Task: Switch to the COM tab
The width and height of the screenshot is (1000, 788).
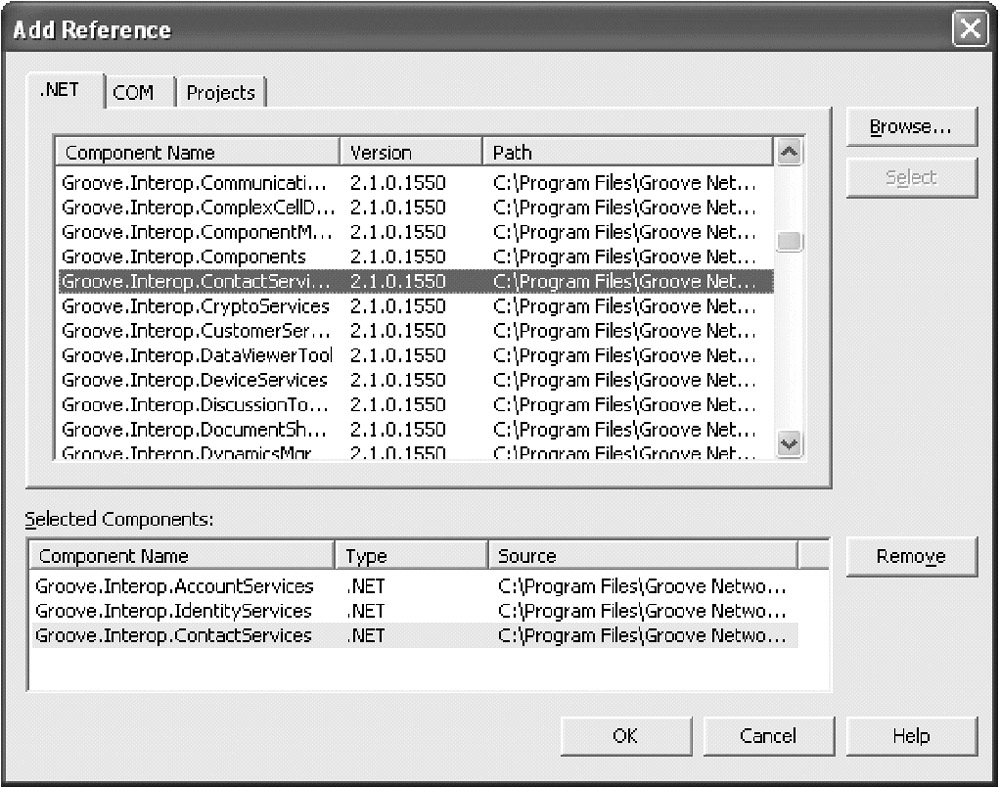Action: [x=134, y=93]
